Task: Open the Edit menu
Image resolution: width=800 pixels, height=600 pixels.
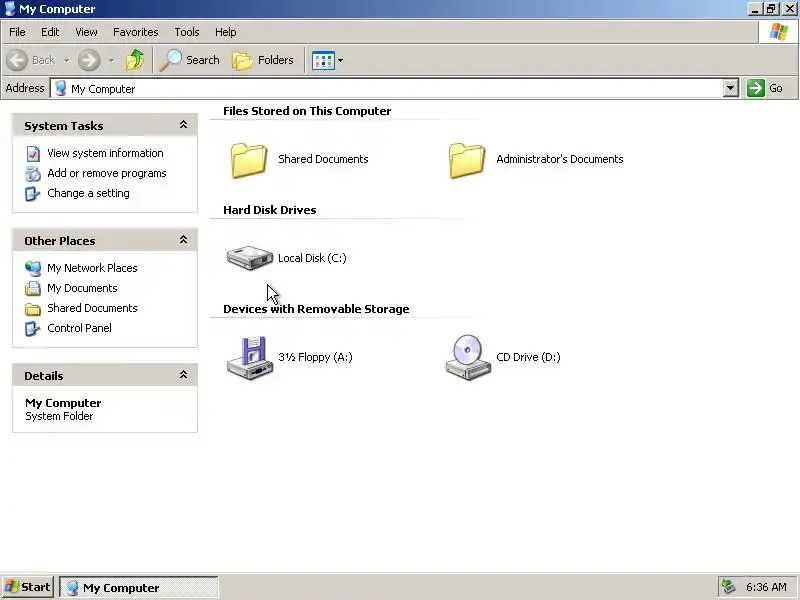Action: (x=50, y=32)
